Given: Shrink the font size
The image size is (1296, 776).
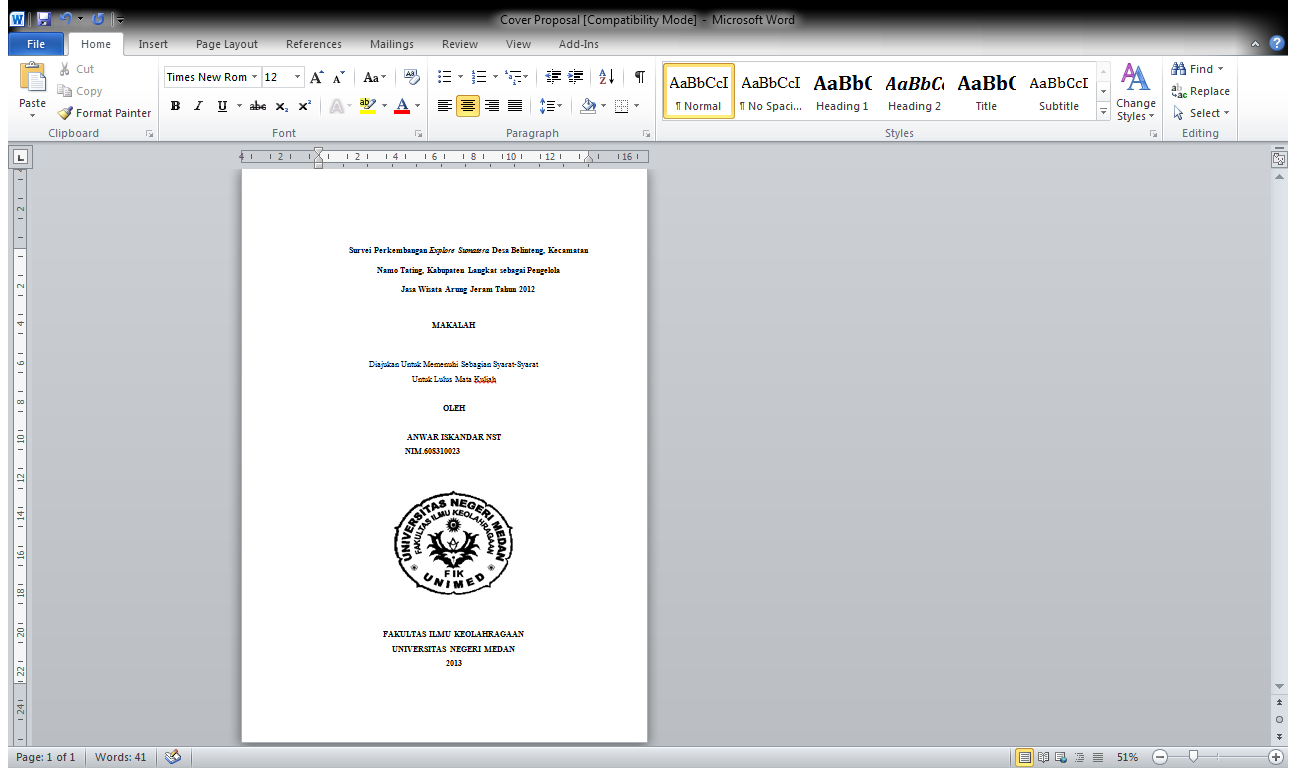Looking at the screenshot, I should pos(339,77).
